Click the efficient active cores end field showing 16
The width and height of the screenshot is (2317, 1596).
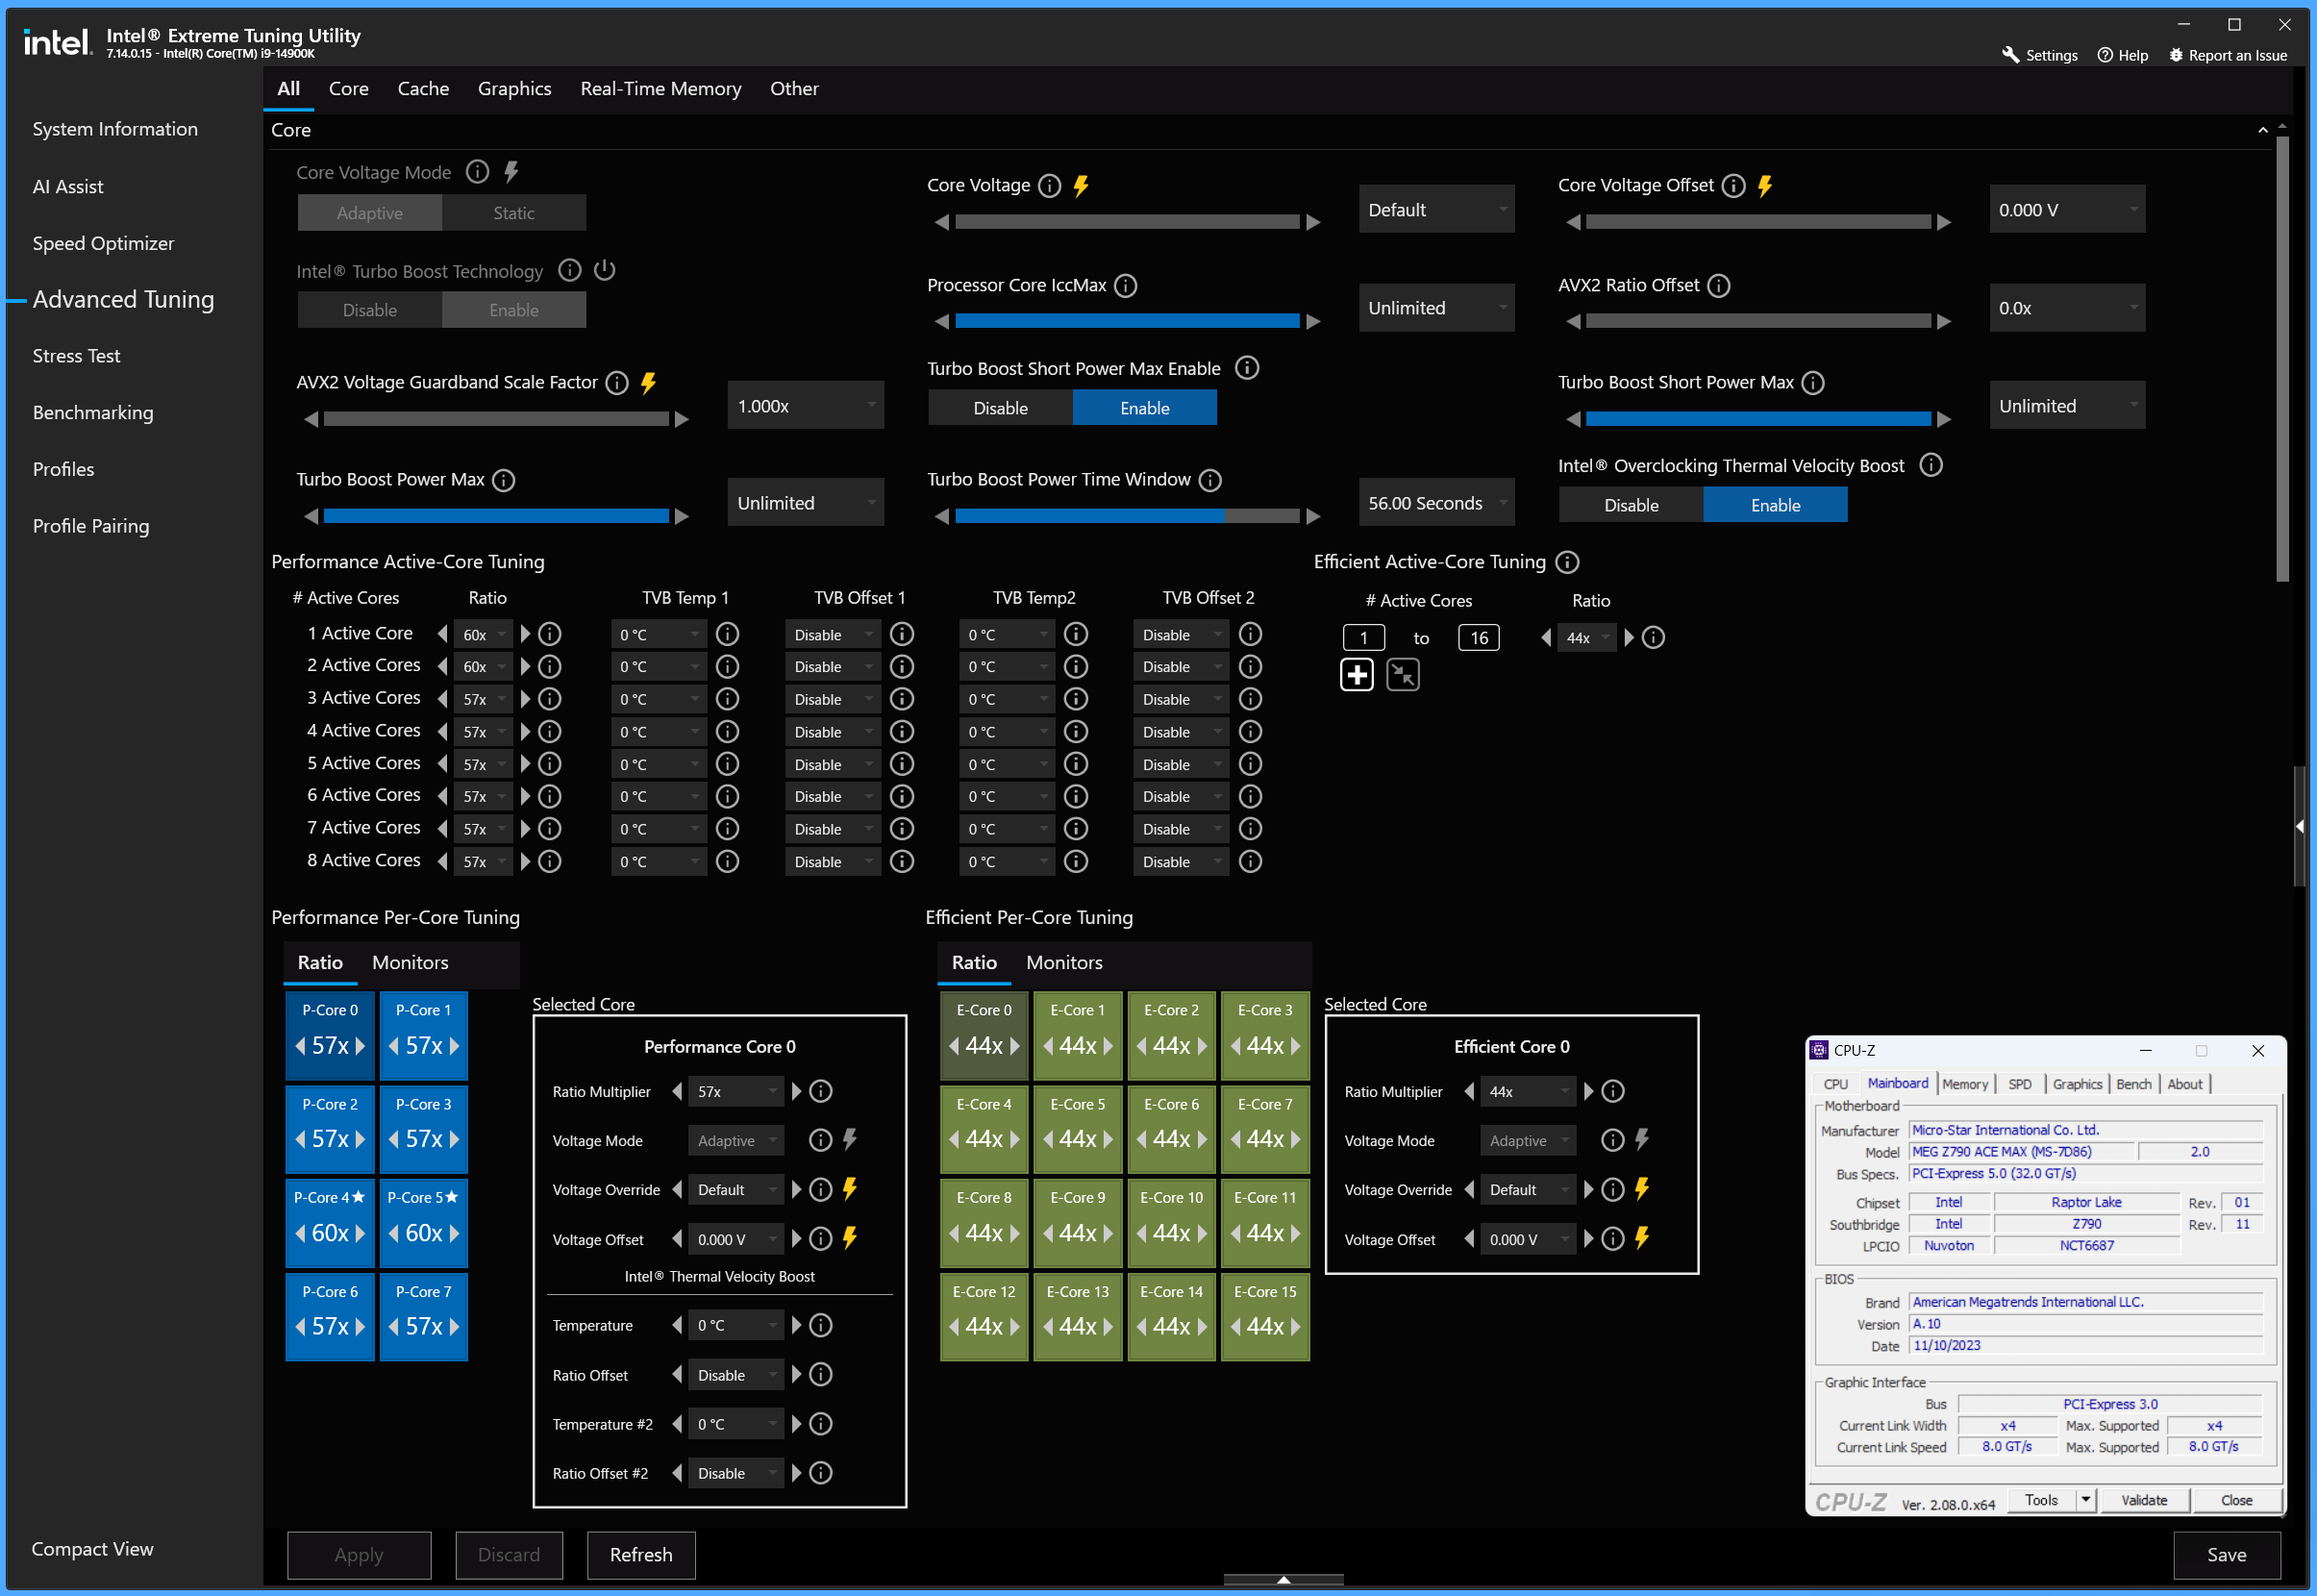[1479, 638]
